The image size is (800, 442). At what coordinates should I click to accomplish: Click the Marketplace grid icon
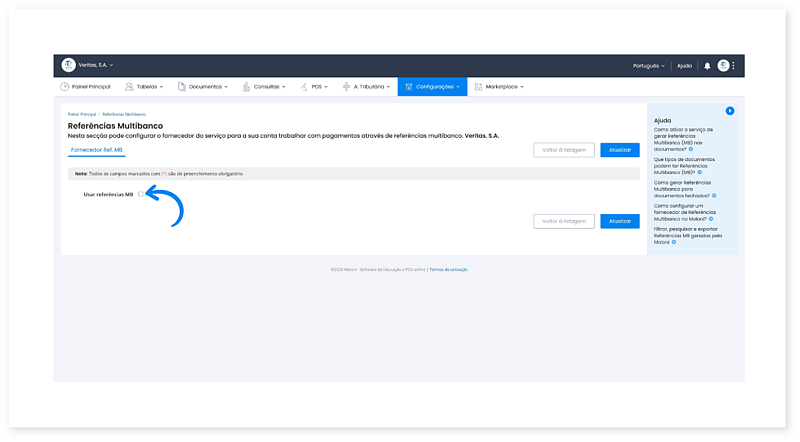[x=478, y=87]
